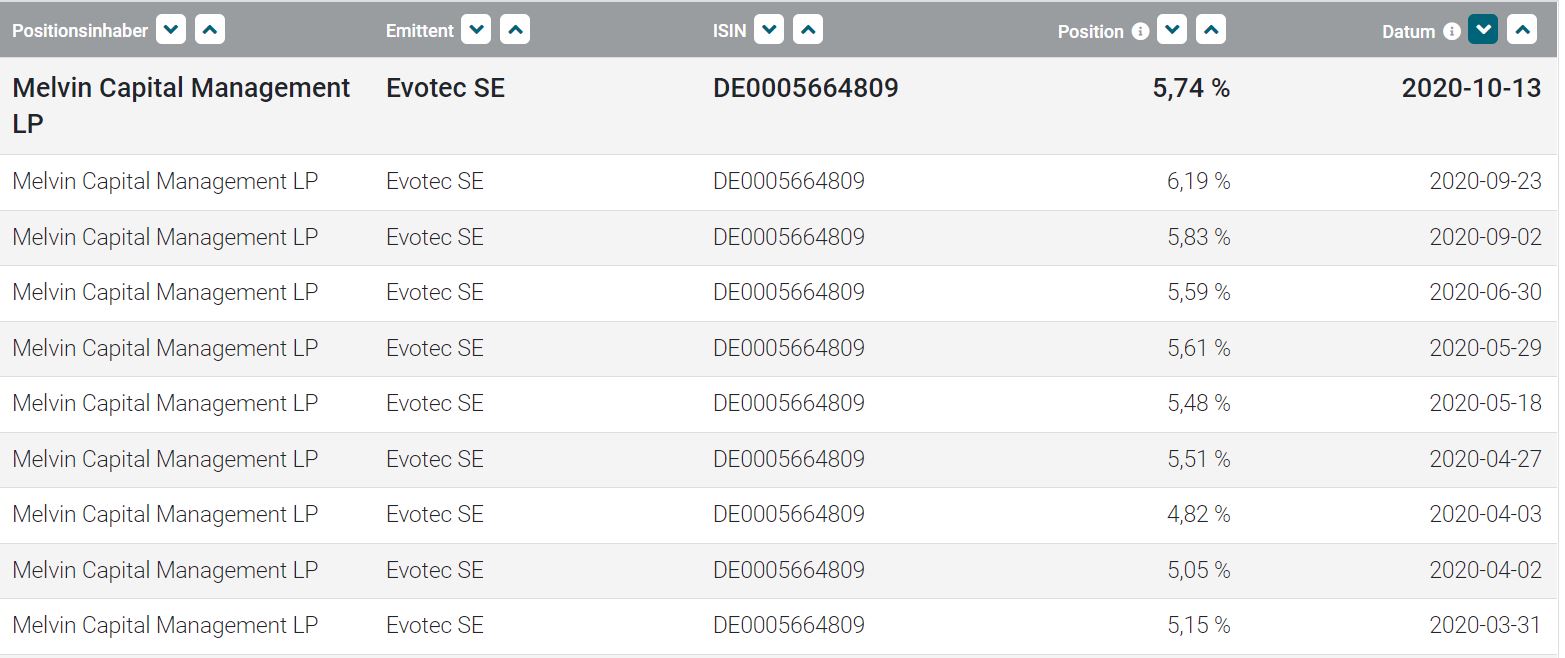Sort Positionsinhaber column ascending
1565x658 pixels.
point(210,31)
